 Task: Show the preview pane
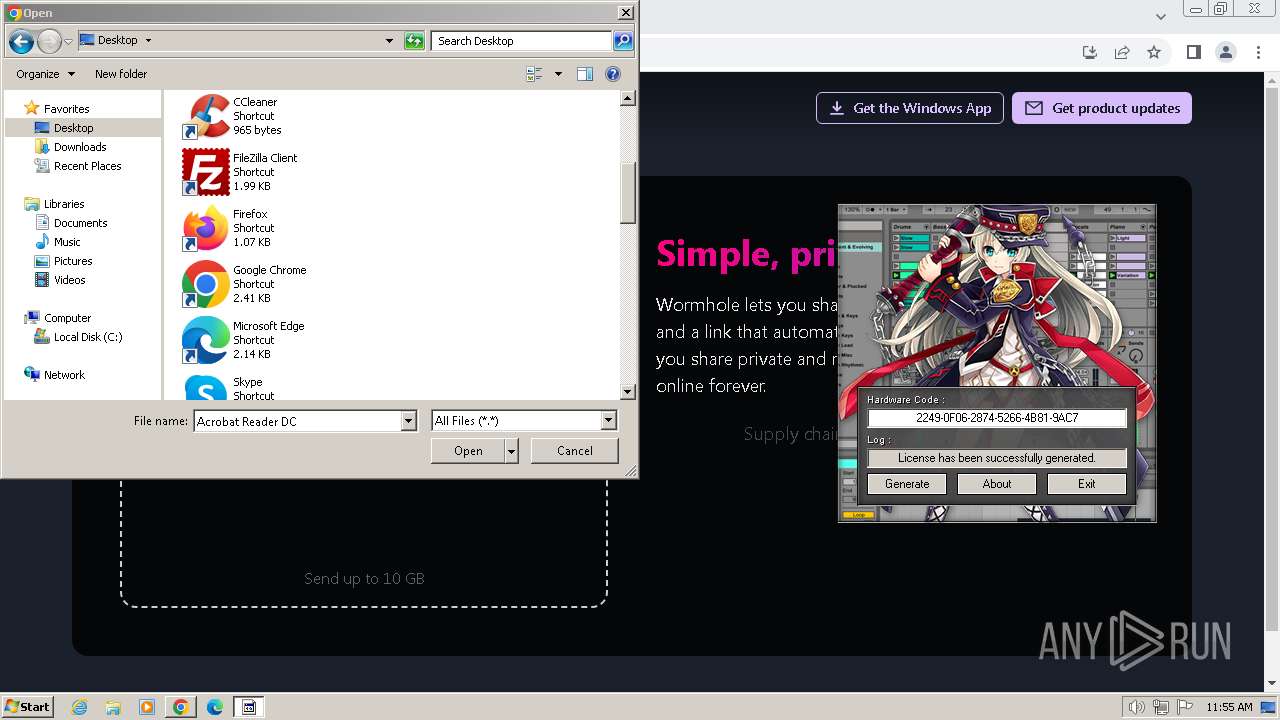pos(585,74)
